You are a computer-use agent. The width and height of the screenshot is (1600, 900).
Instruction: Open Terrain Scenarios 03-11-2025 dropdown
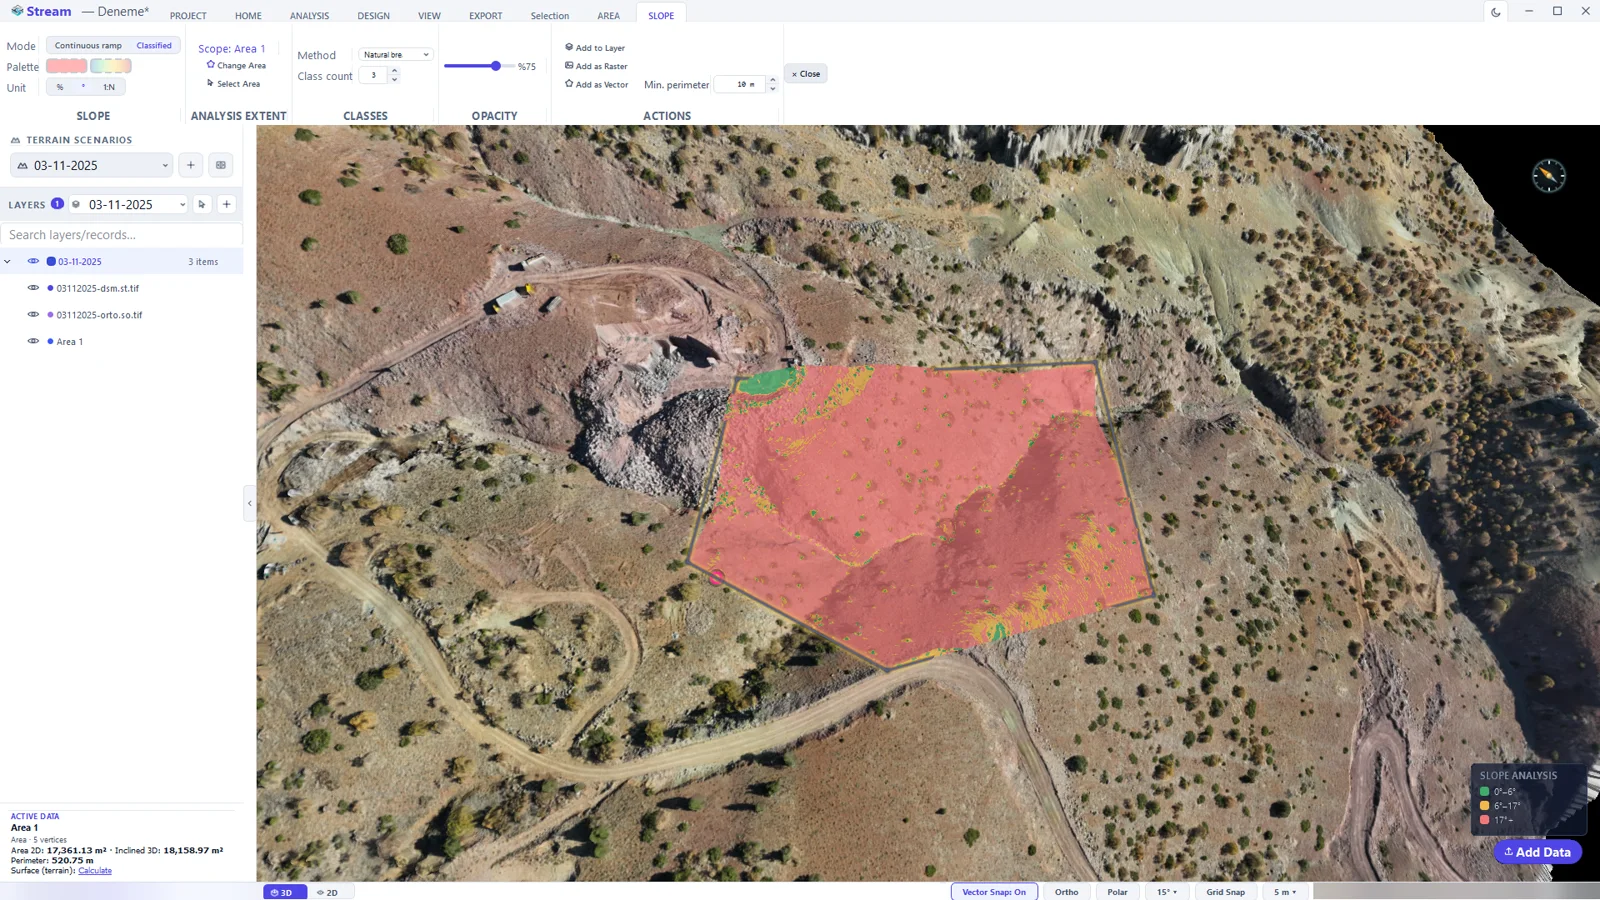[92, 165]
